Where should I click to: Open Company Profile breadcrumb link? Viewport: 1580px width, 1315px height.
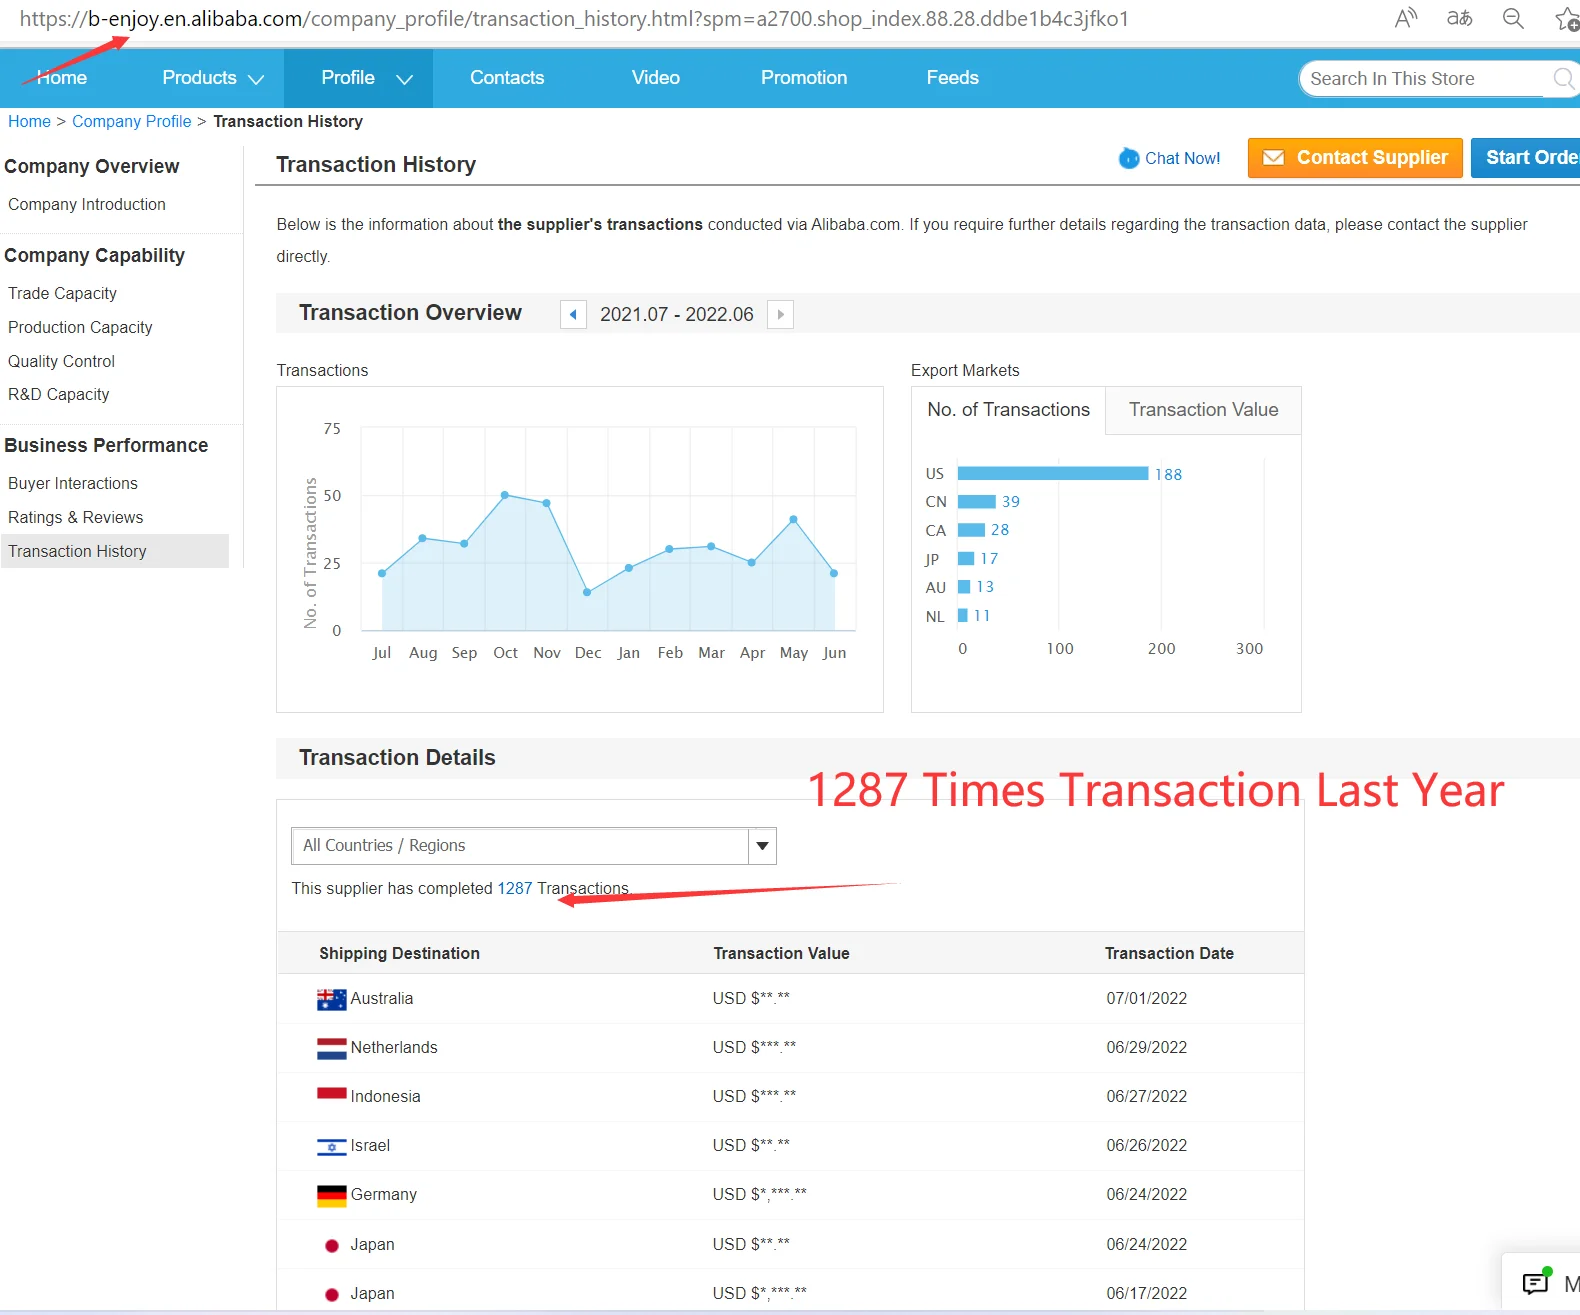[131, 121]
